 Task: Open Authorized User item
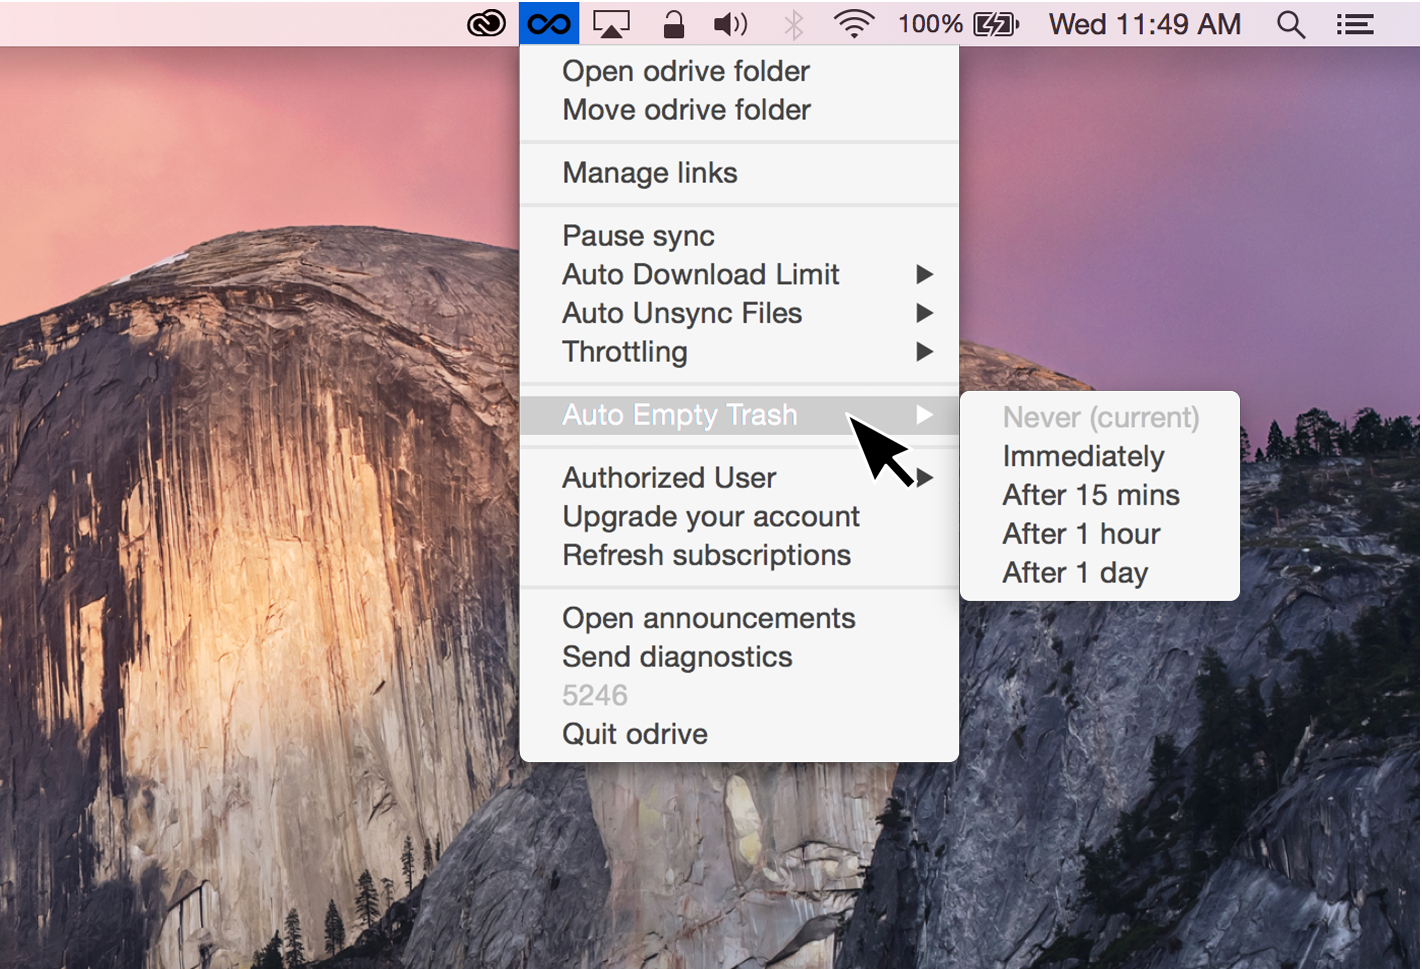pos(739,478)
